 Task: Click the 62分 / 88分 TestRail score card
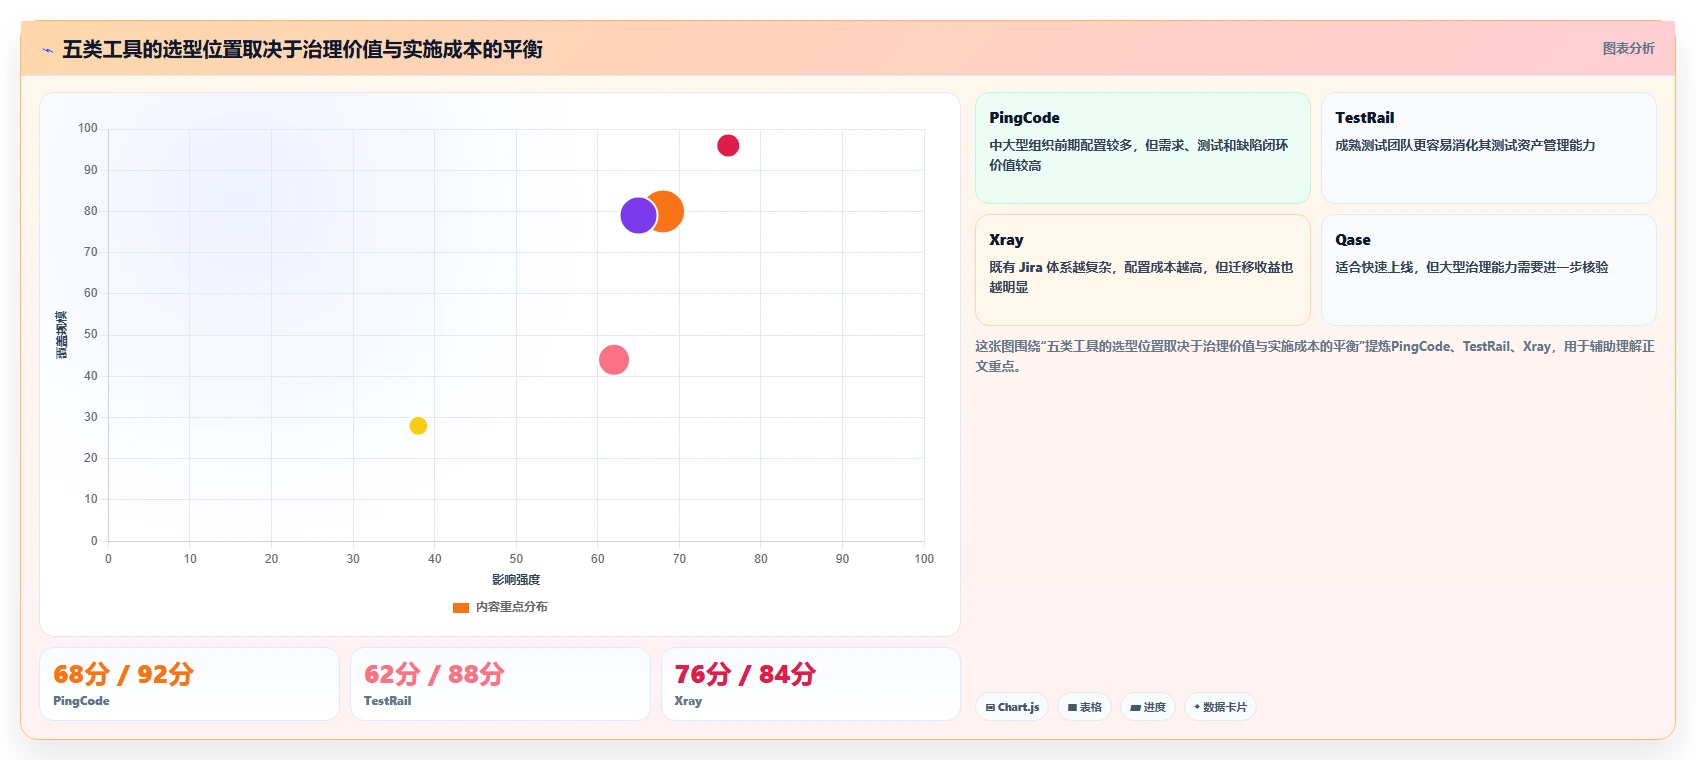(x=500, y=684)
